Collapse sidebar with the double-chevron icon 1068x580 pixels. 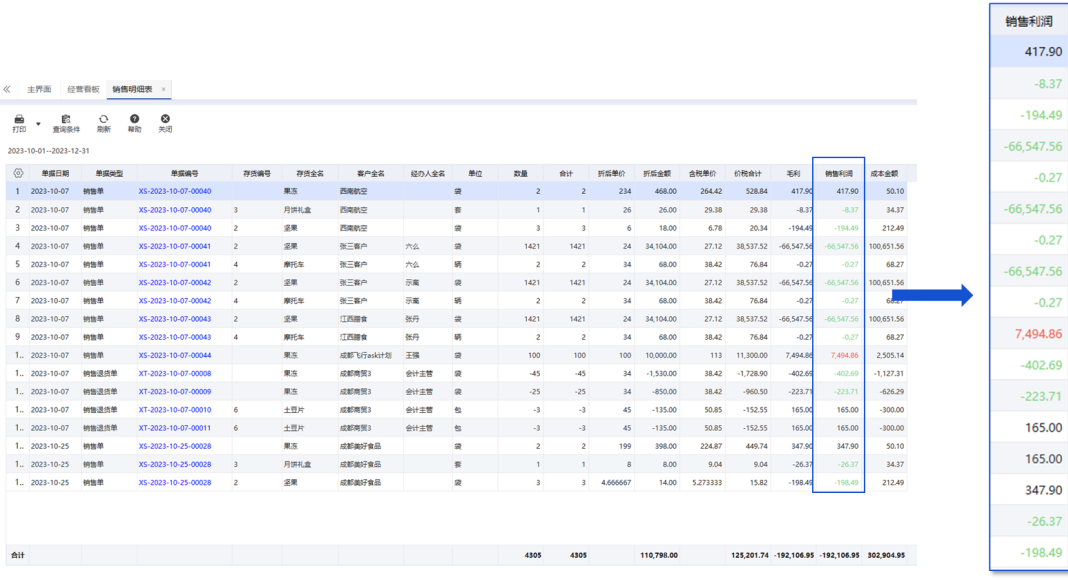pyautogui.click(x=7, y=89)
